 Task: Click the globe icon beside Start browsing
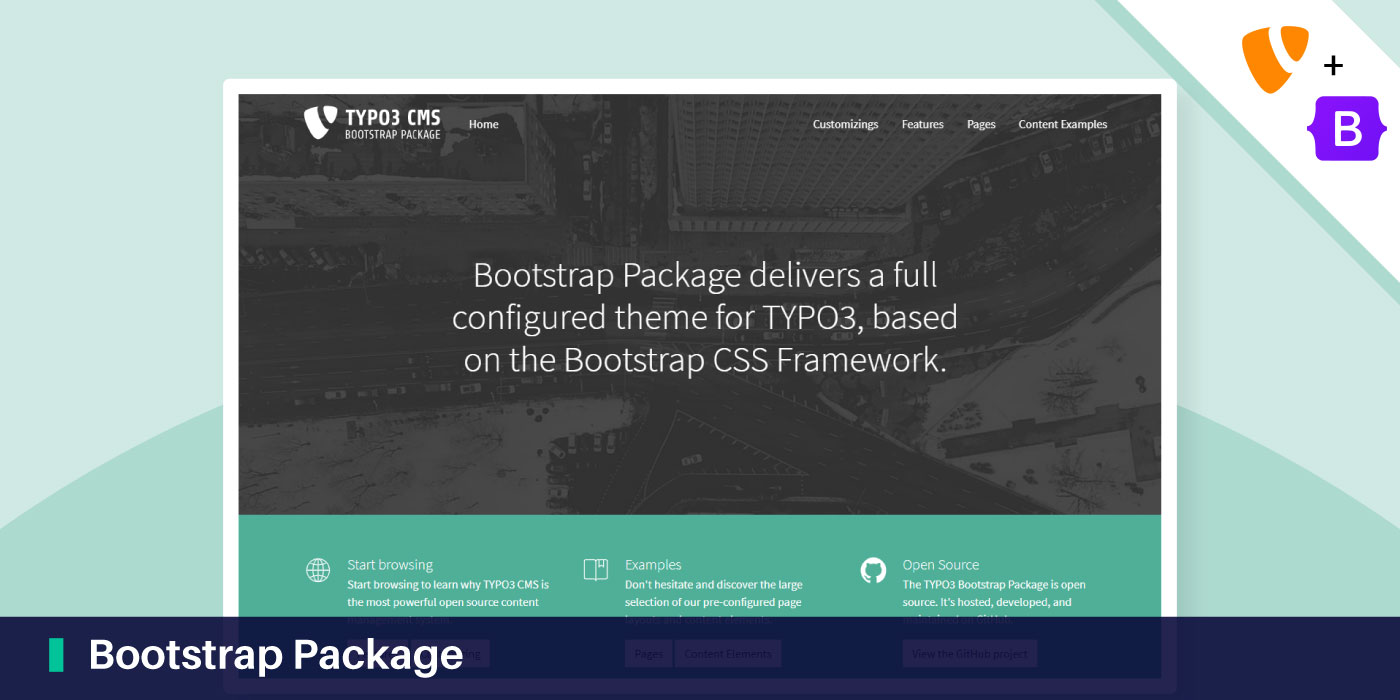point(317,570)
